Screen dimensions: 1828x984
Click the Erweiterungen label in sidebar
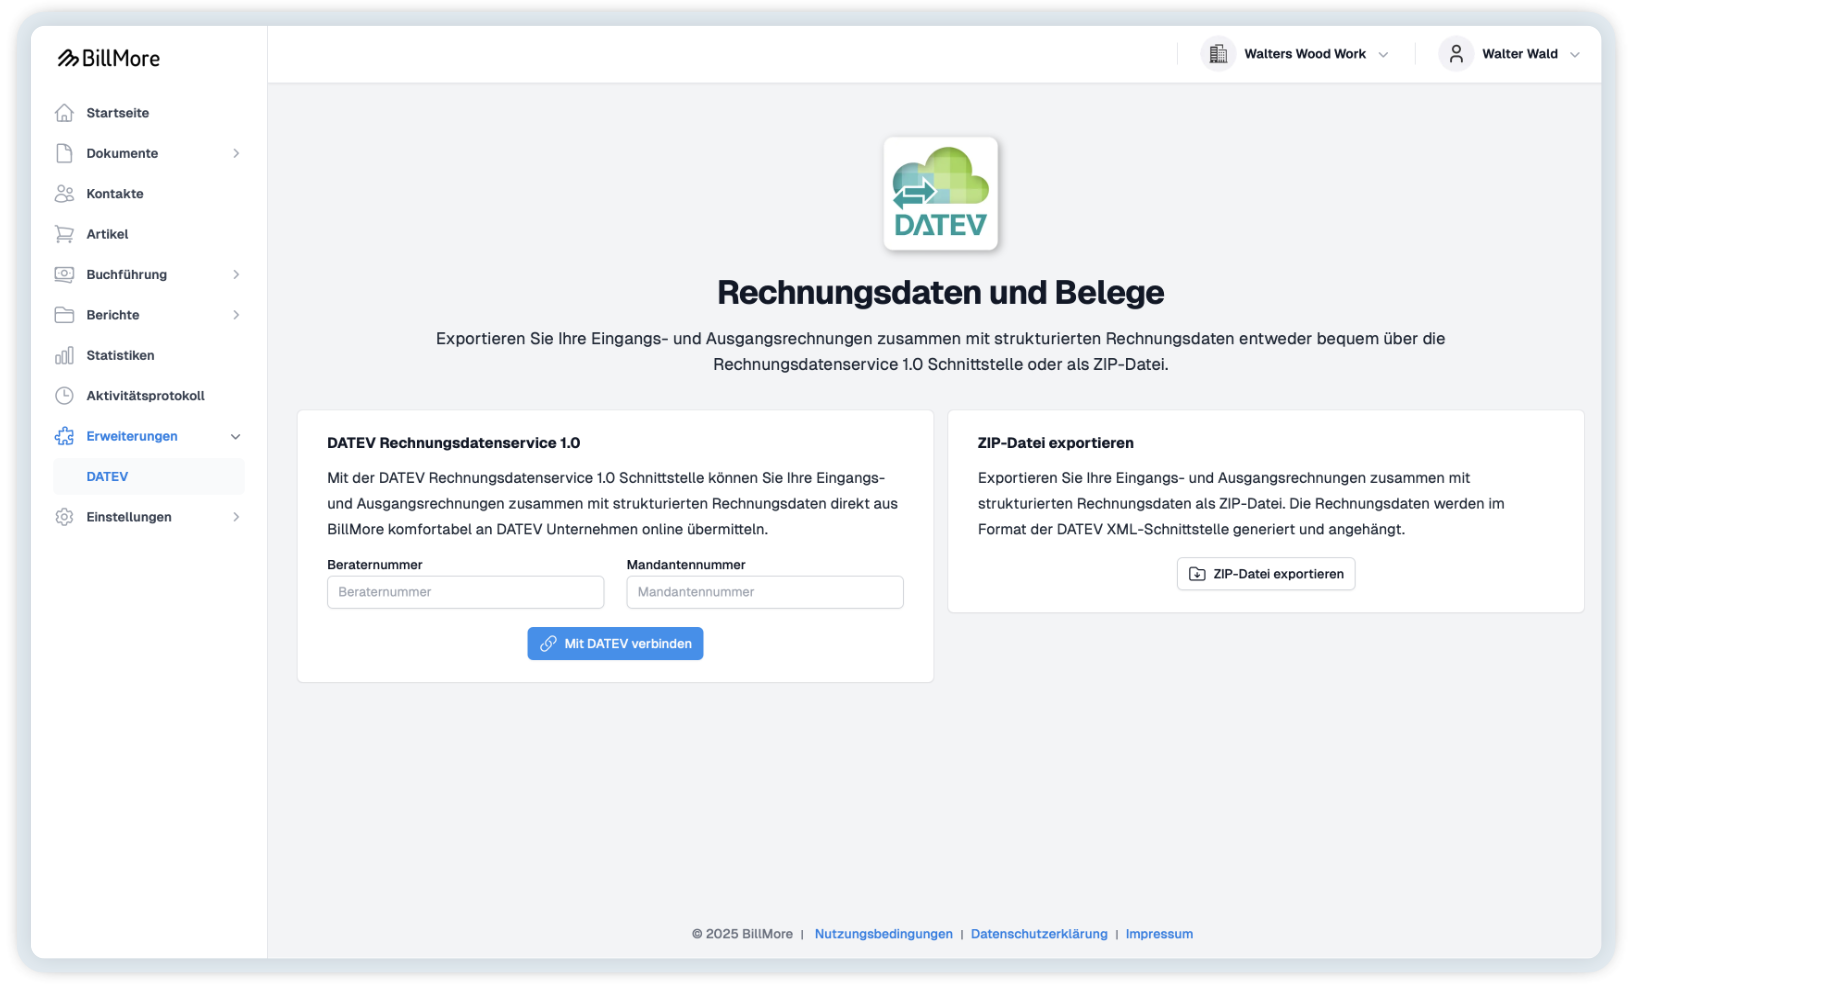(132, 436)
